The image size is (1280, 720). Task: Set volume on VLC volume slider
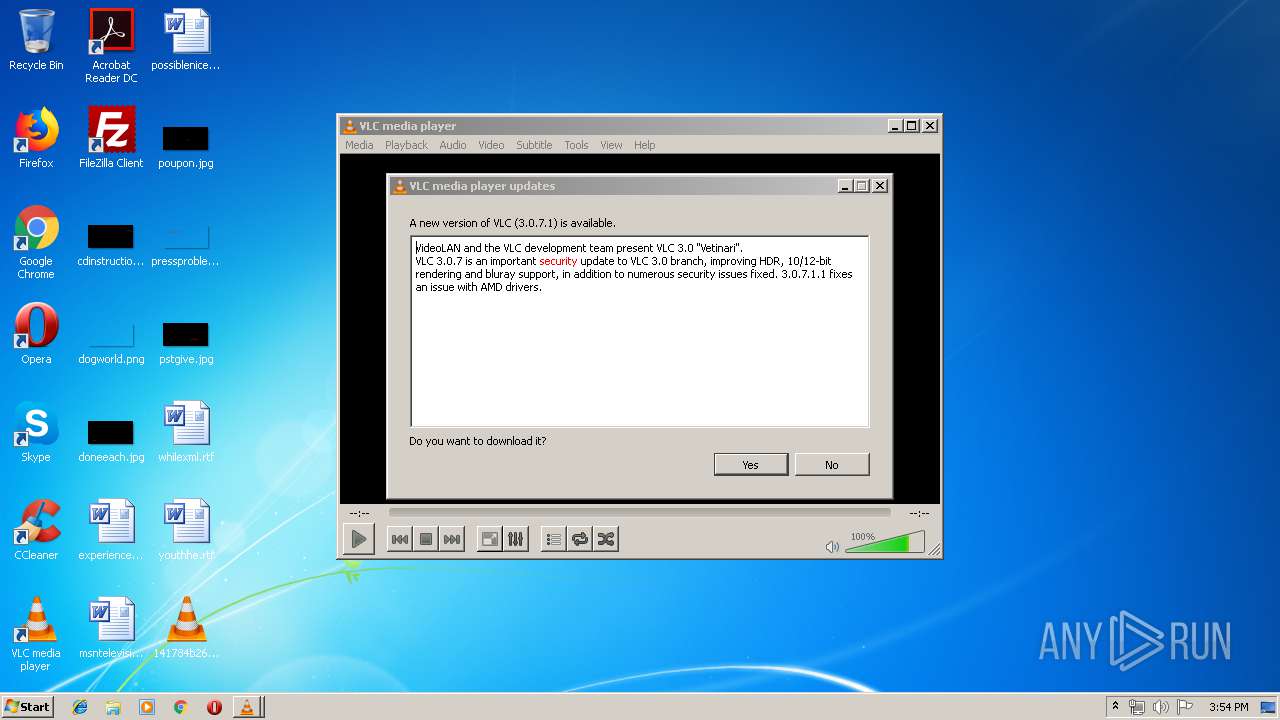click(884, 543)
